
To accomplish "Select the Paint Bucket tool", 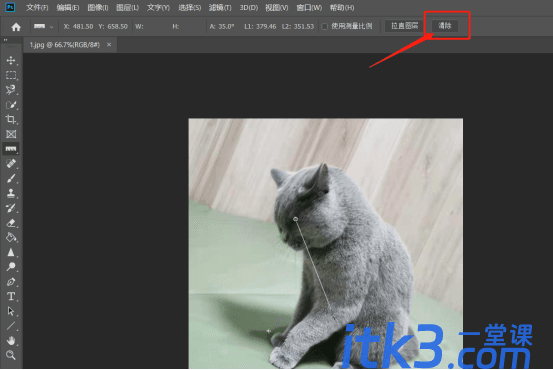I will 11,237.
